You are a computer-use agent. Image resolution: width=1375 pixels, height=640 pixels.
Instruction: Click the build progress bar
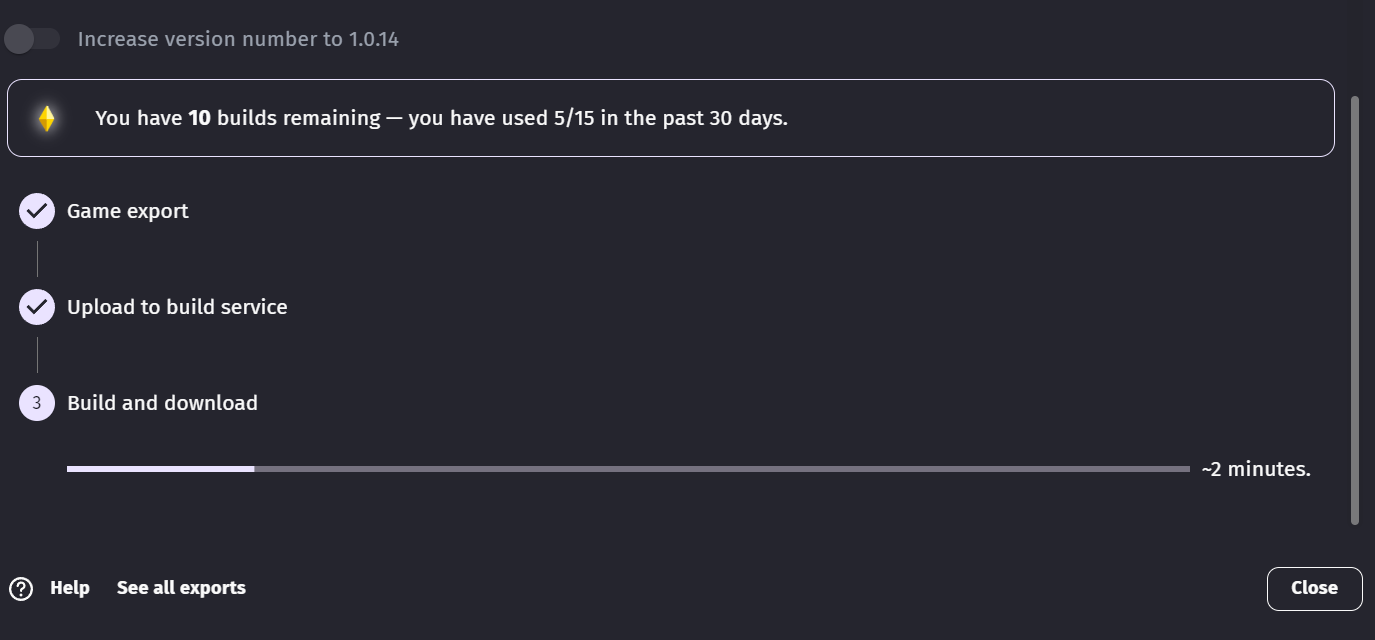click(627, 467)
